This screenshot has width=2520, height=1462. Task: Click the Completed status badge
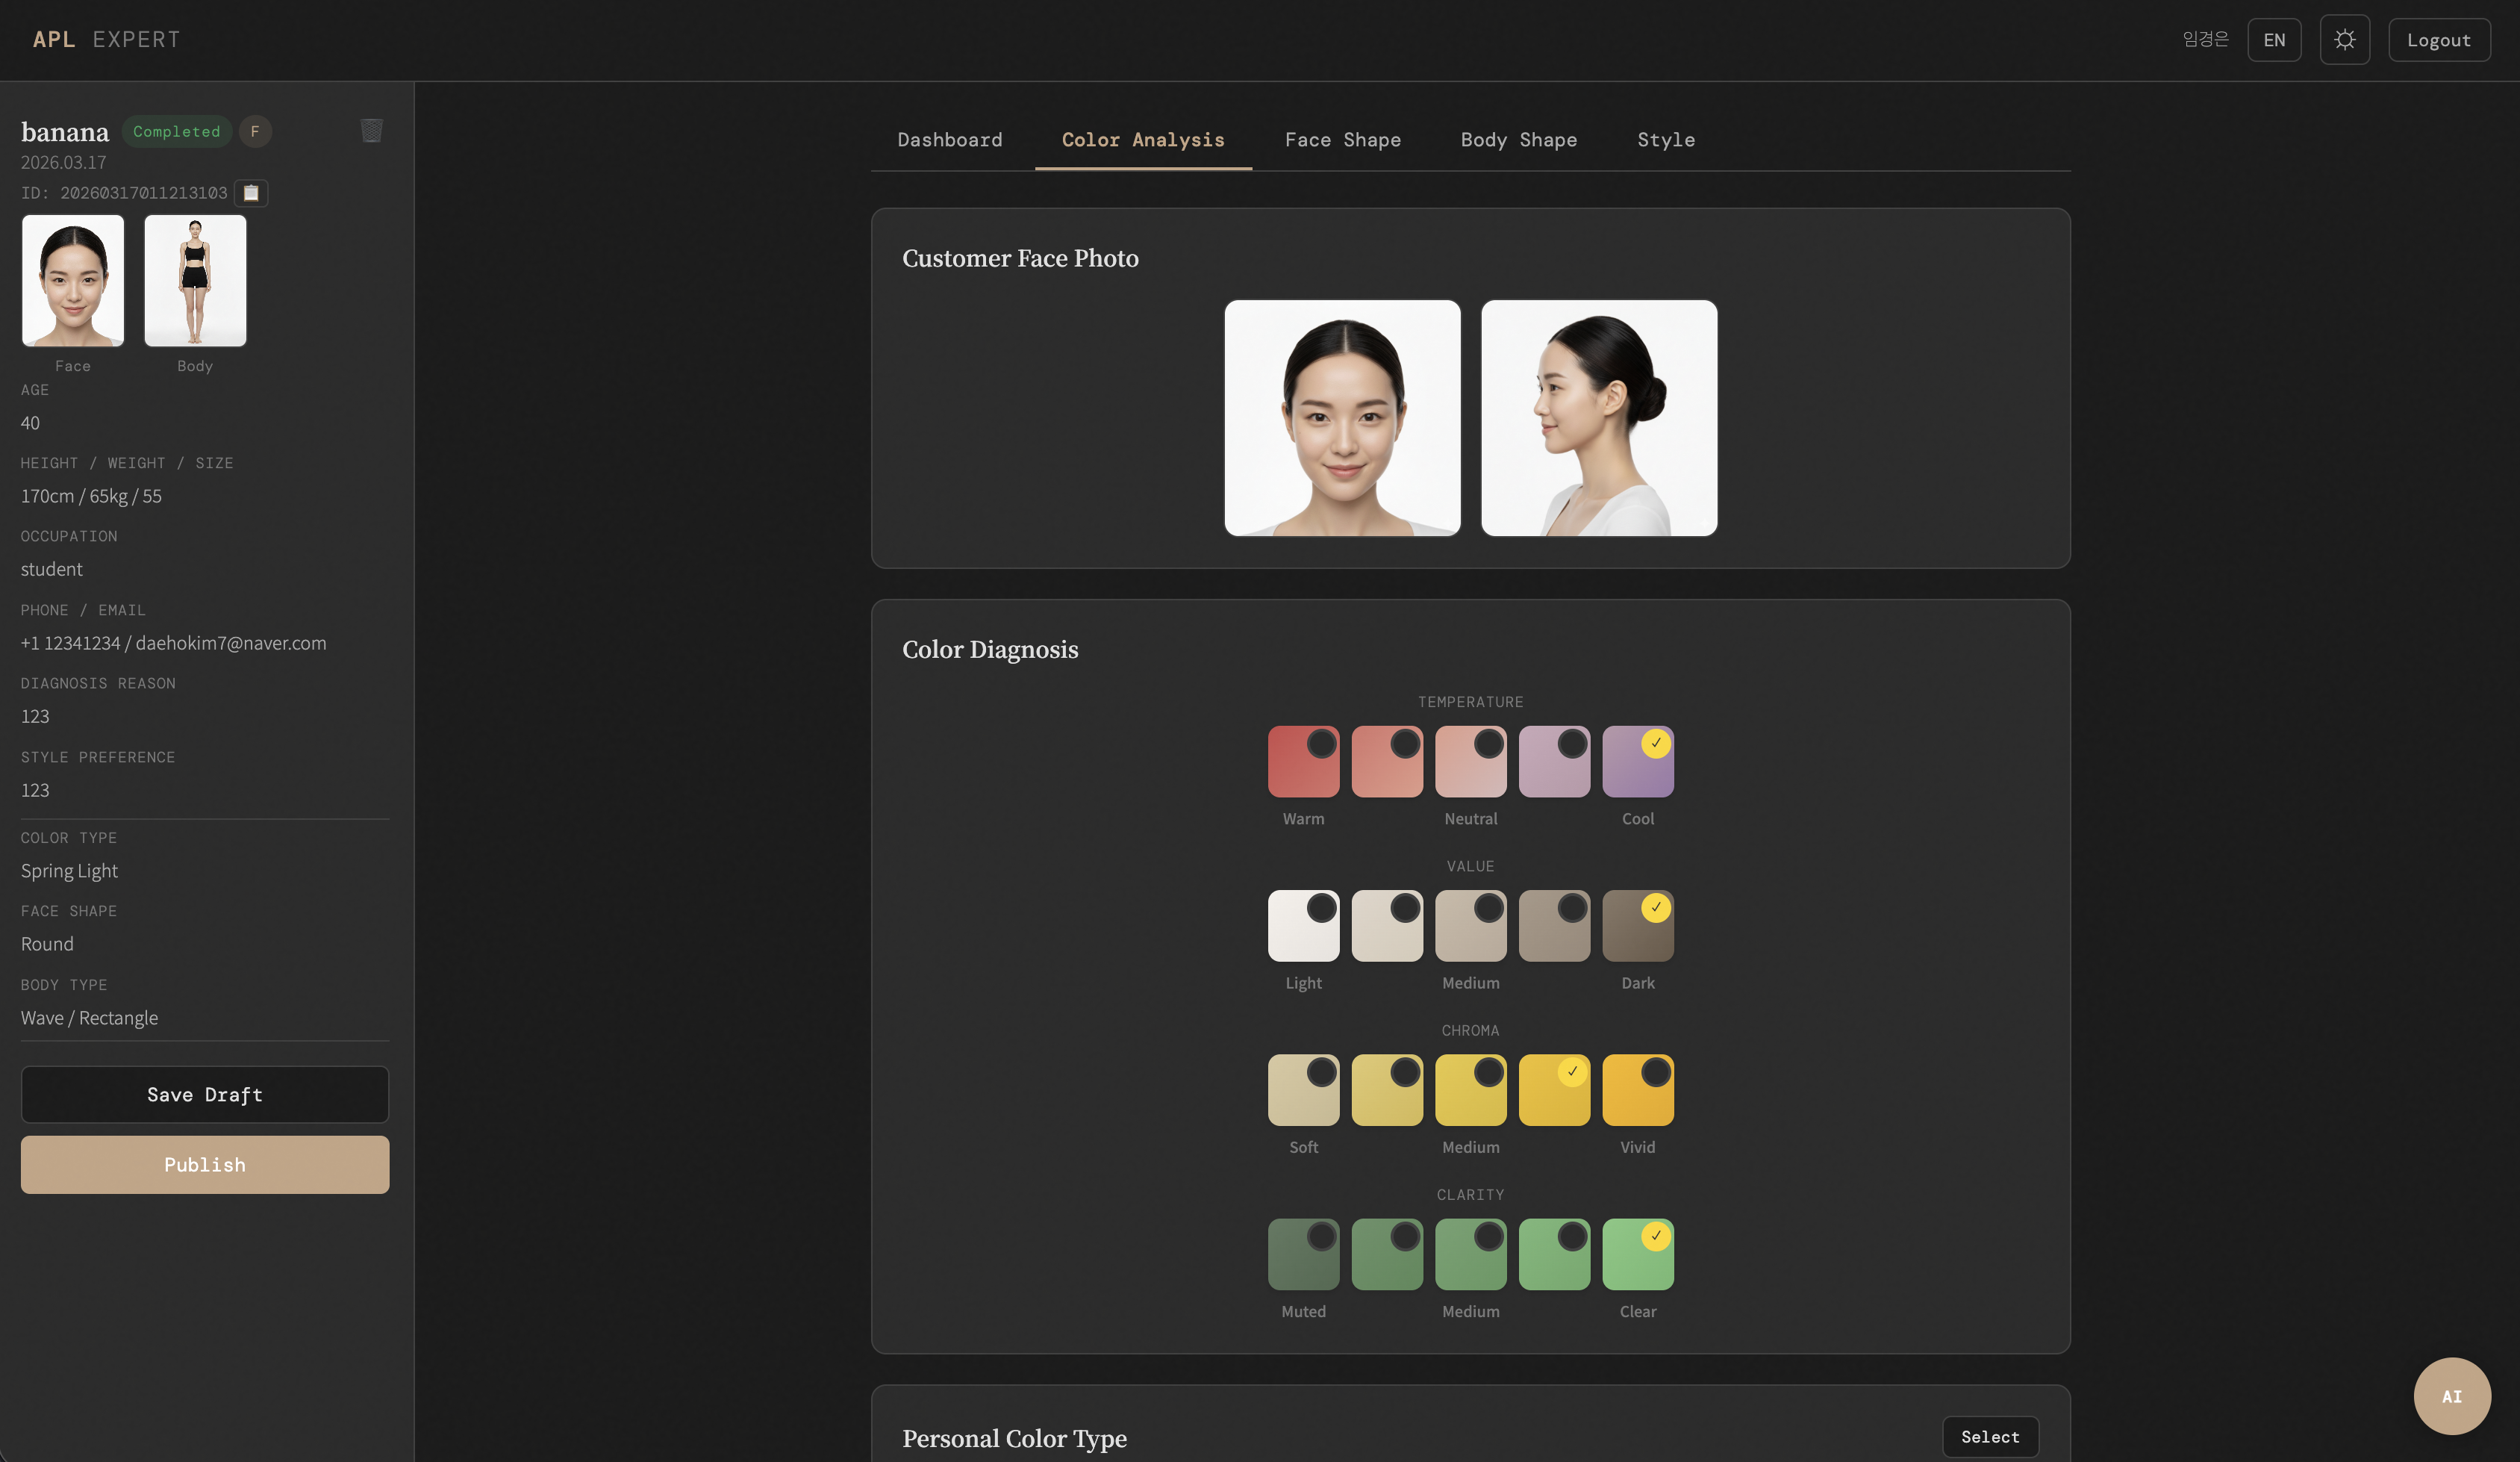click(176, 131)
